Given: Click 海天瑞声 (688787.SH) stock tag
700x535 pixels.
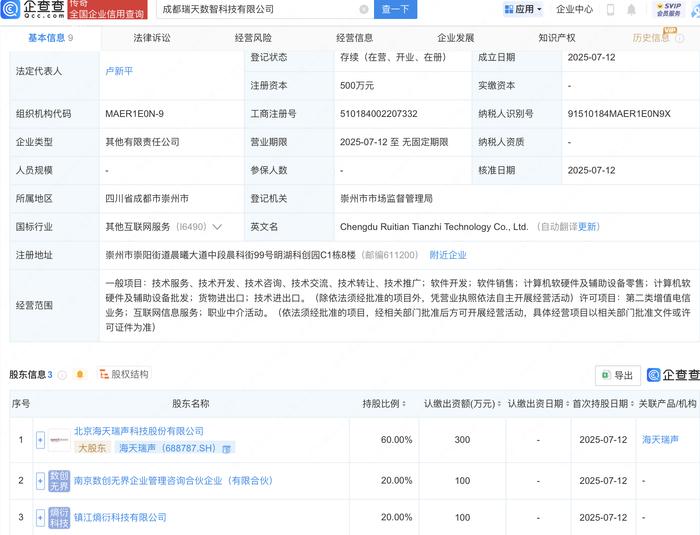Looking at the screenshot, I should click(175, 448).
